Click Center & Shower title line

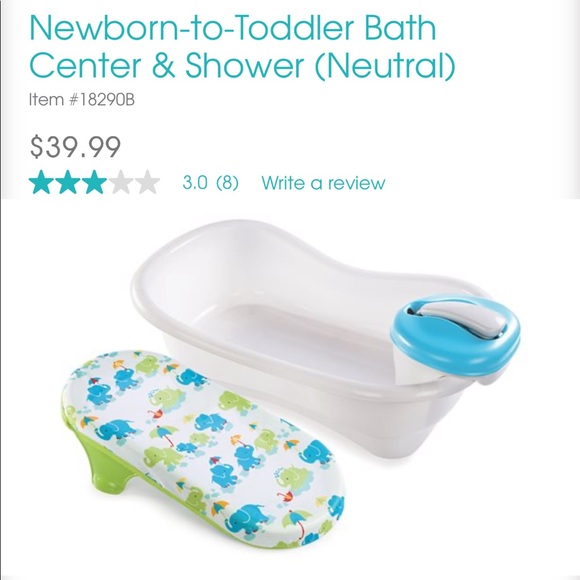(x=242, y=64)
